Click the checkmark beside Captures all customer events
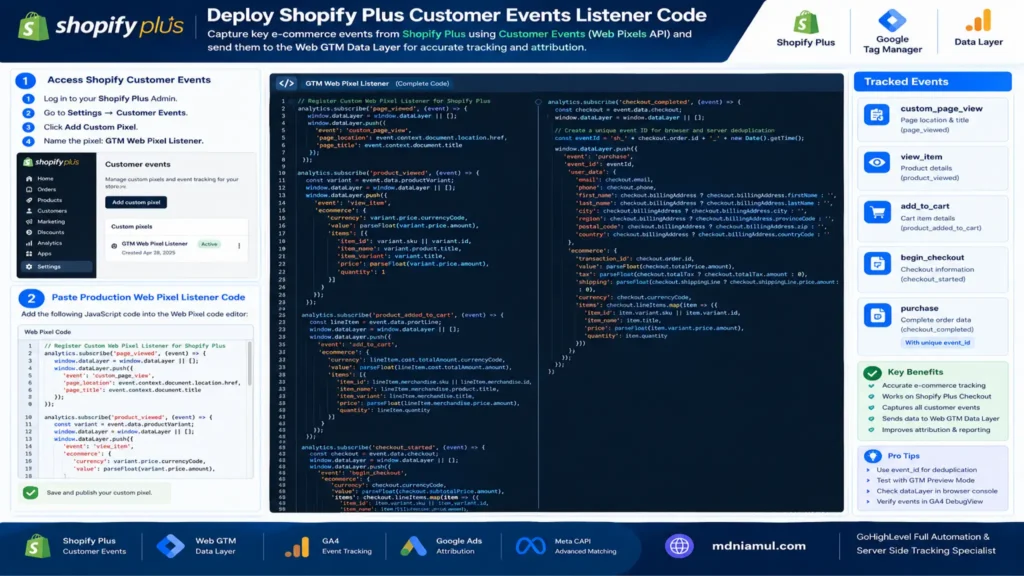 [871, 408]
